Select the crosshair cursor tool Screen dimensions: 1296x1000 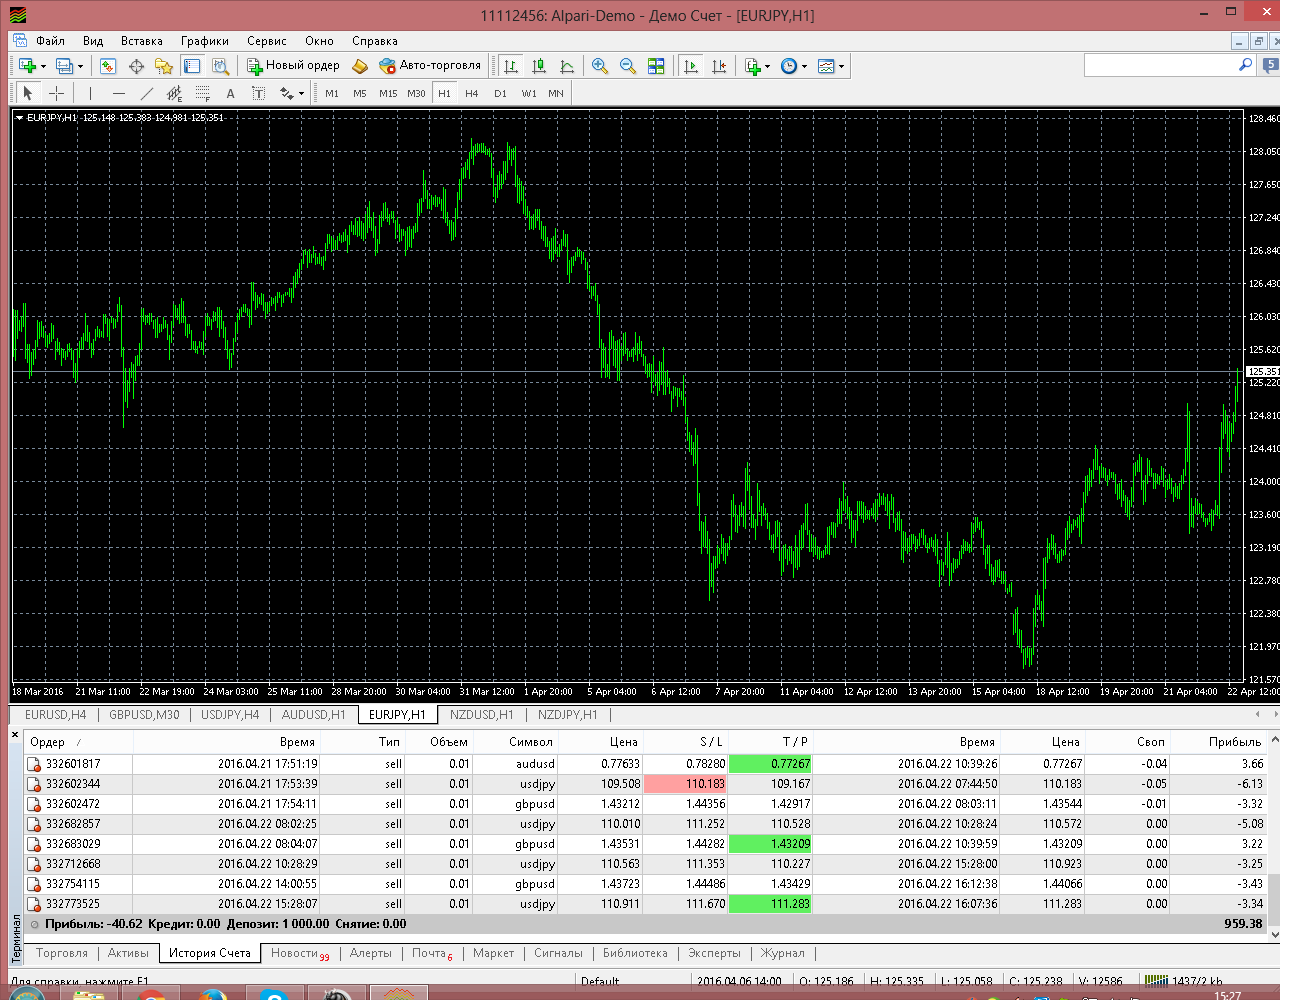57,93
